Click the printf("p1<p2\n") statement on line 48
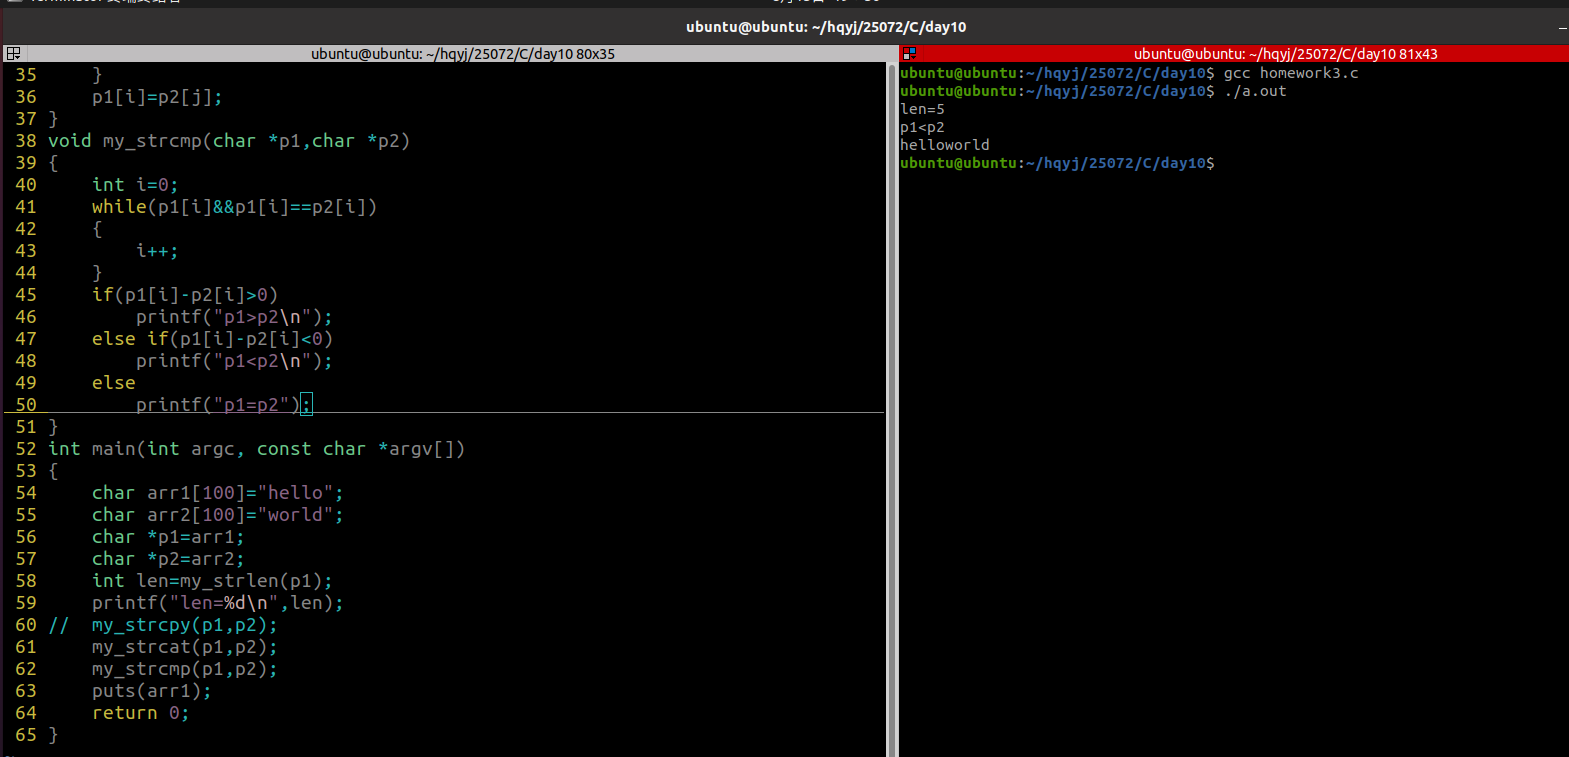The width and height of the screenshot is (1569, 757). (x=234, y=361)
